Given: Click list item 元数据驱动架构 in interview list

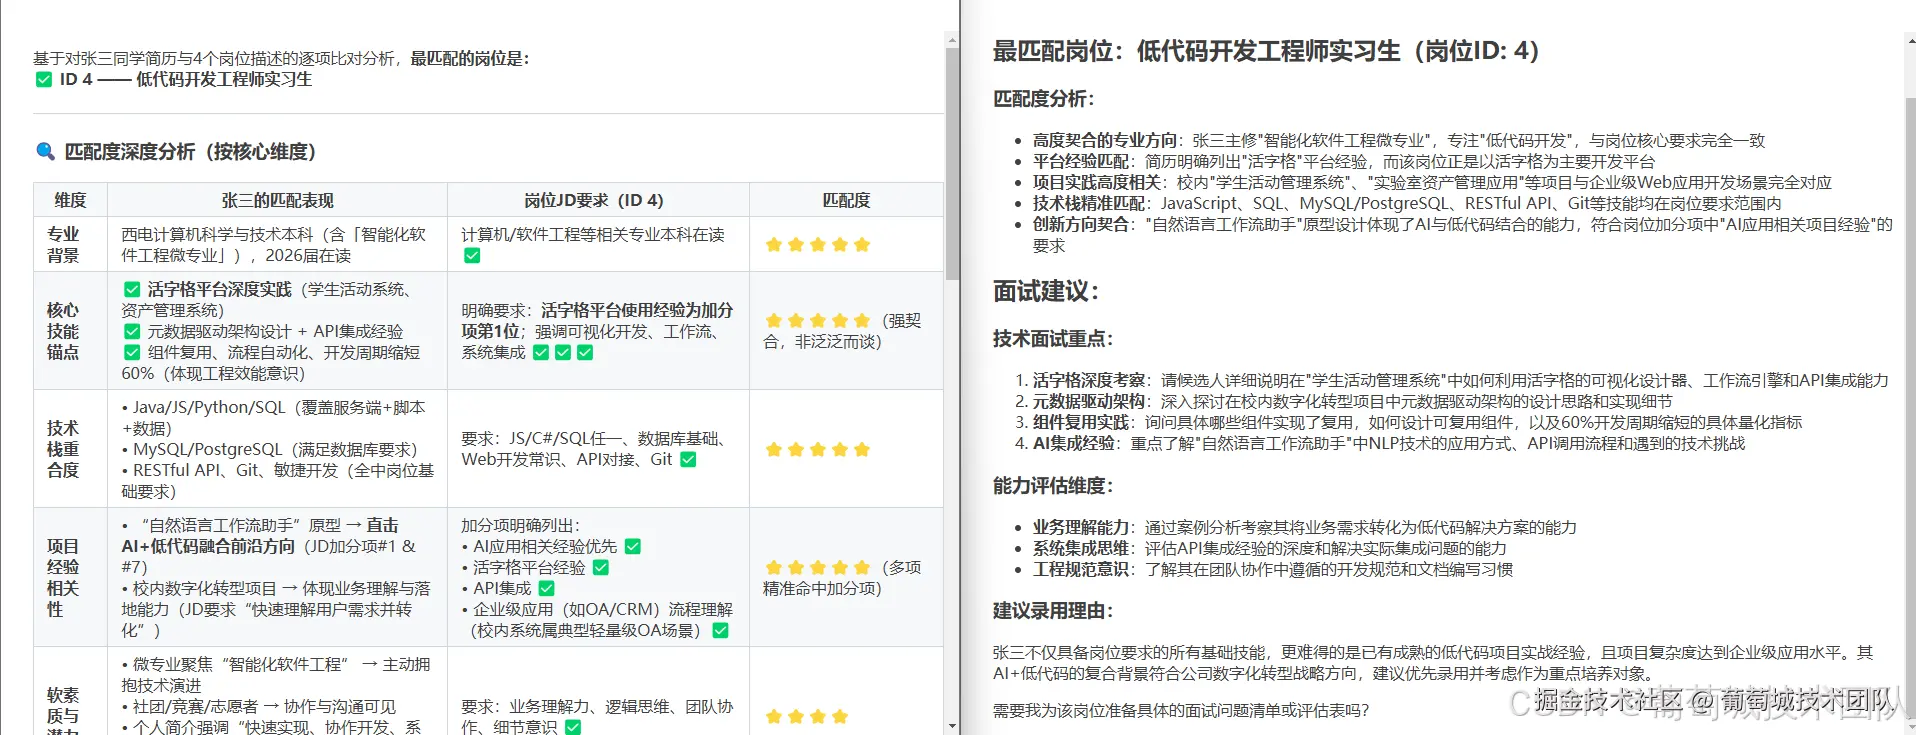Looking at the screenshot, I should 1352,401.
